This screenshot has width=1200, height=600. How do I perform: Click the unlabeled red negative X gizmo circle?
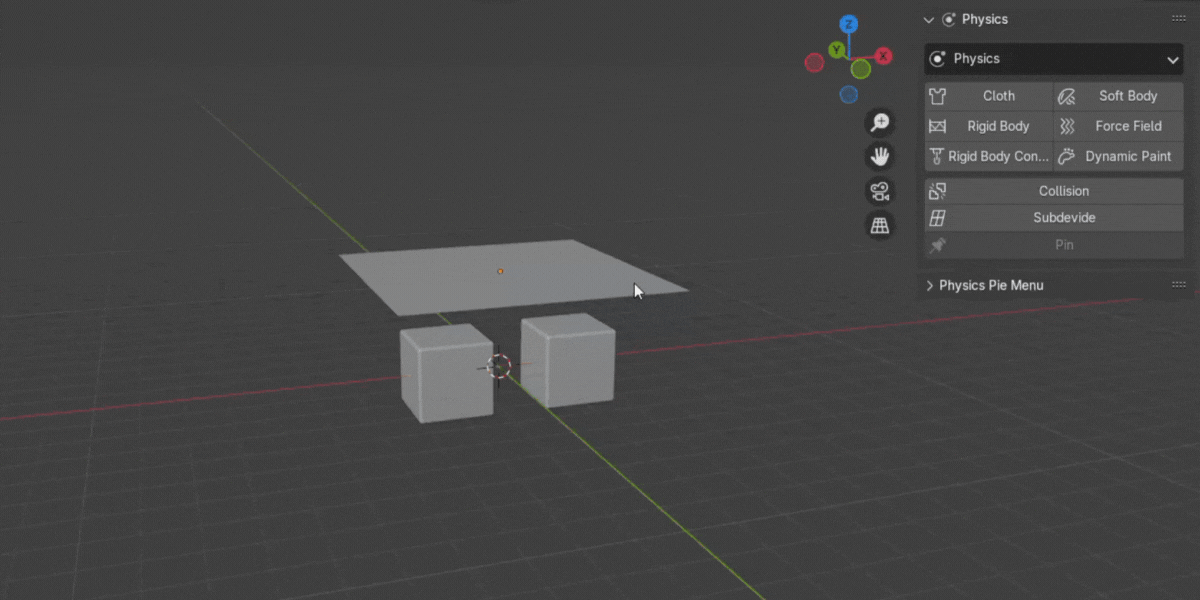click(x=814, y=63)
